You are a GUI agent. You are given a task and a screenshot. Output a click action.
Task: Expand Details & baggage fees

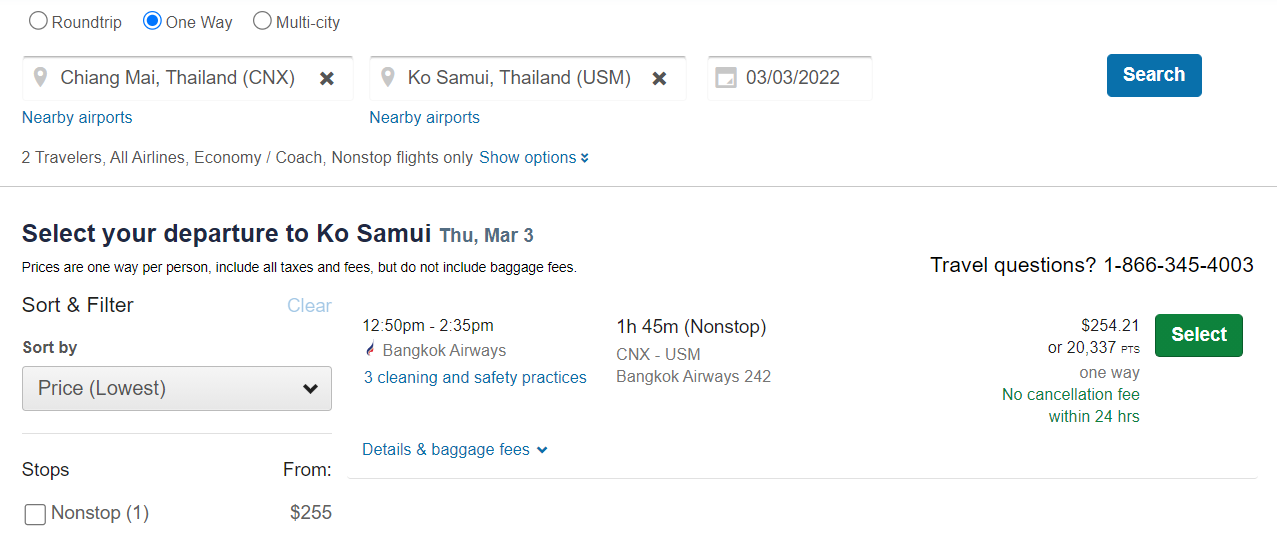455,450
